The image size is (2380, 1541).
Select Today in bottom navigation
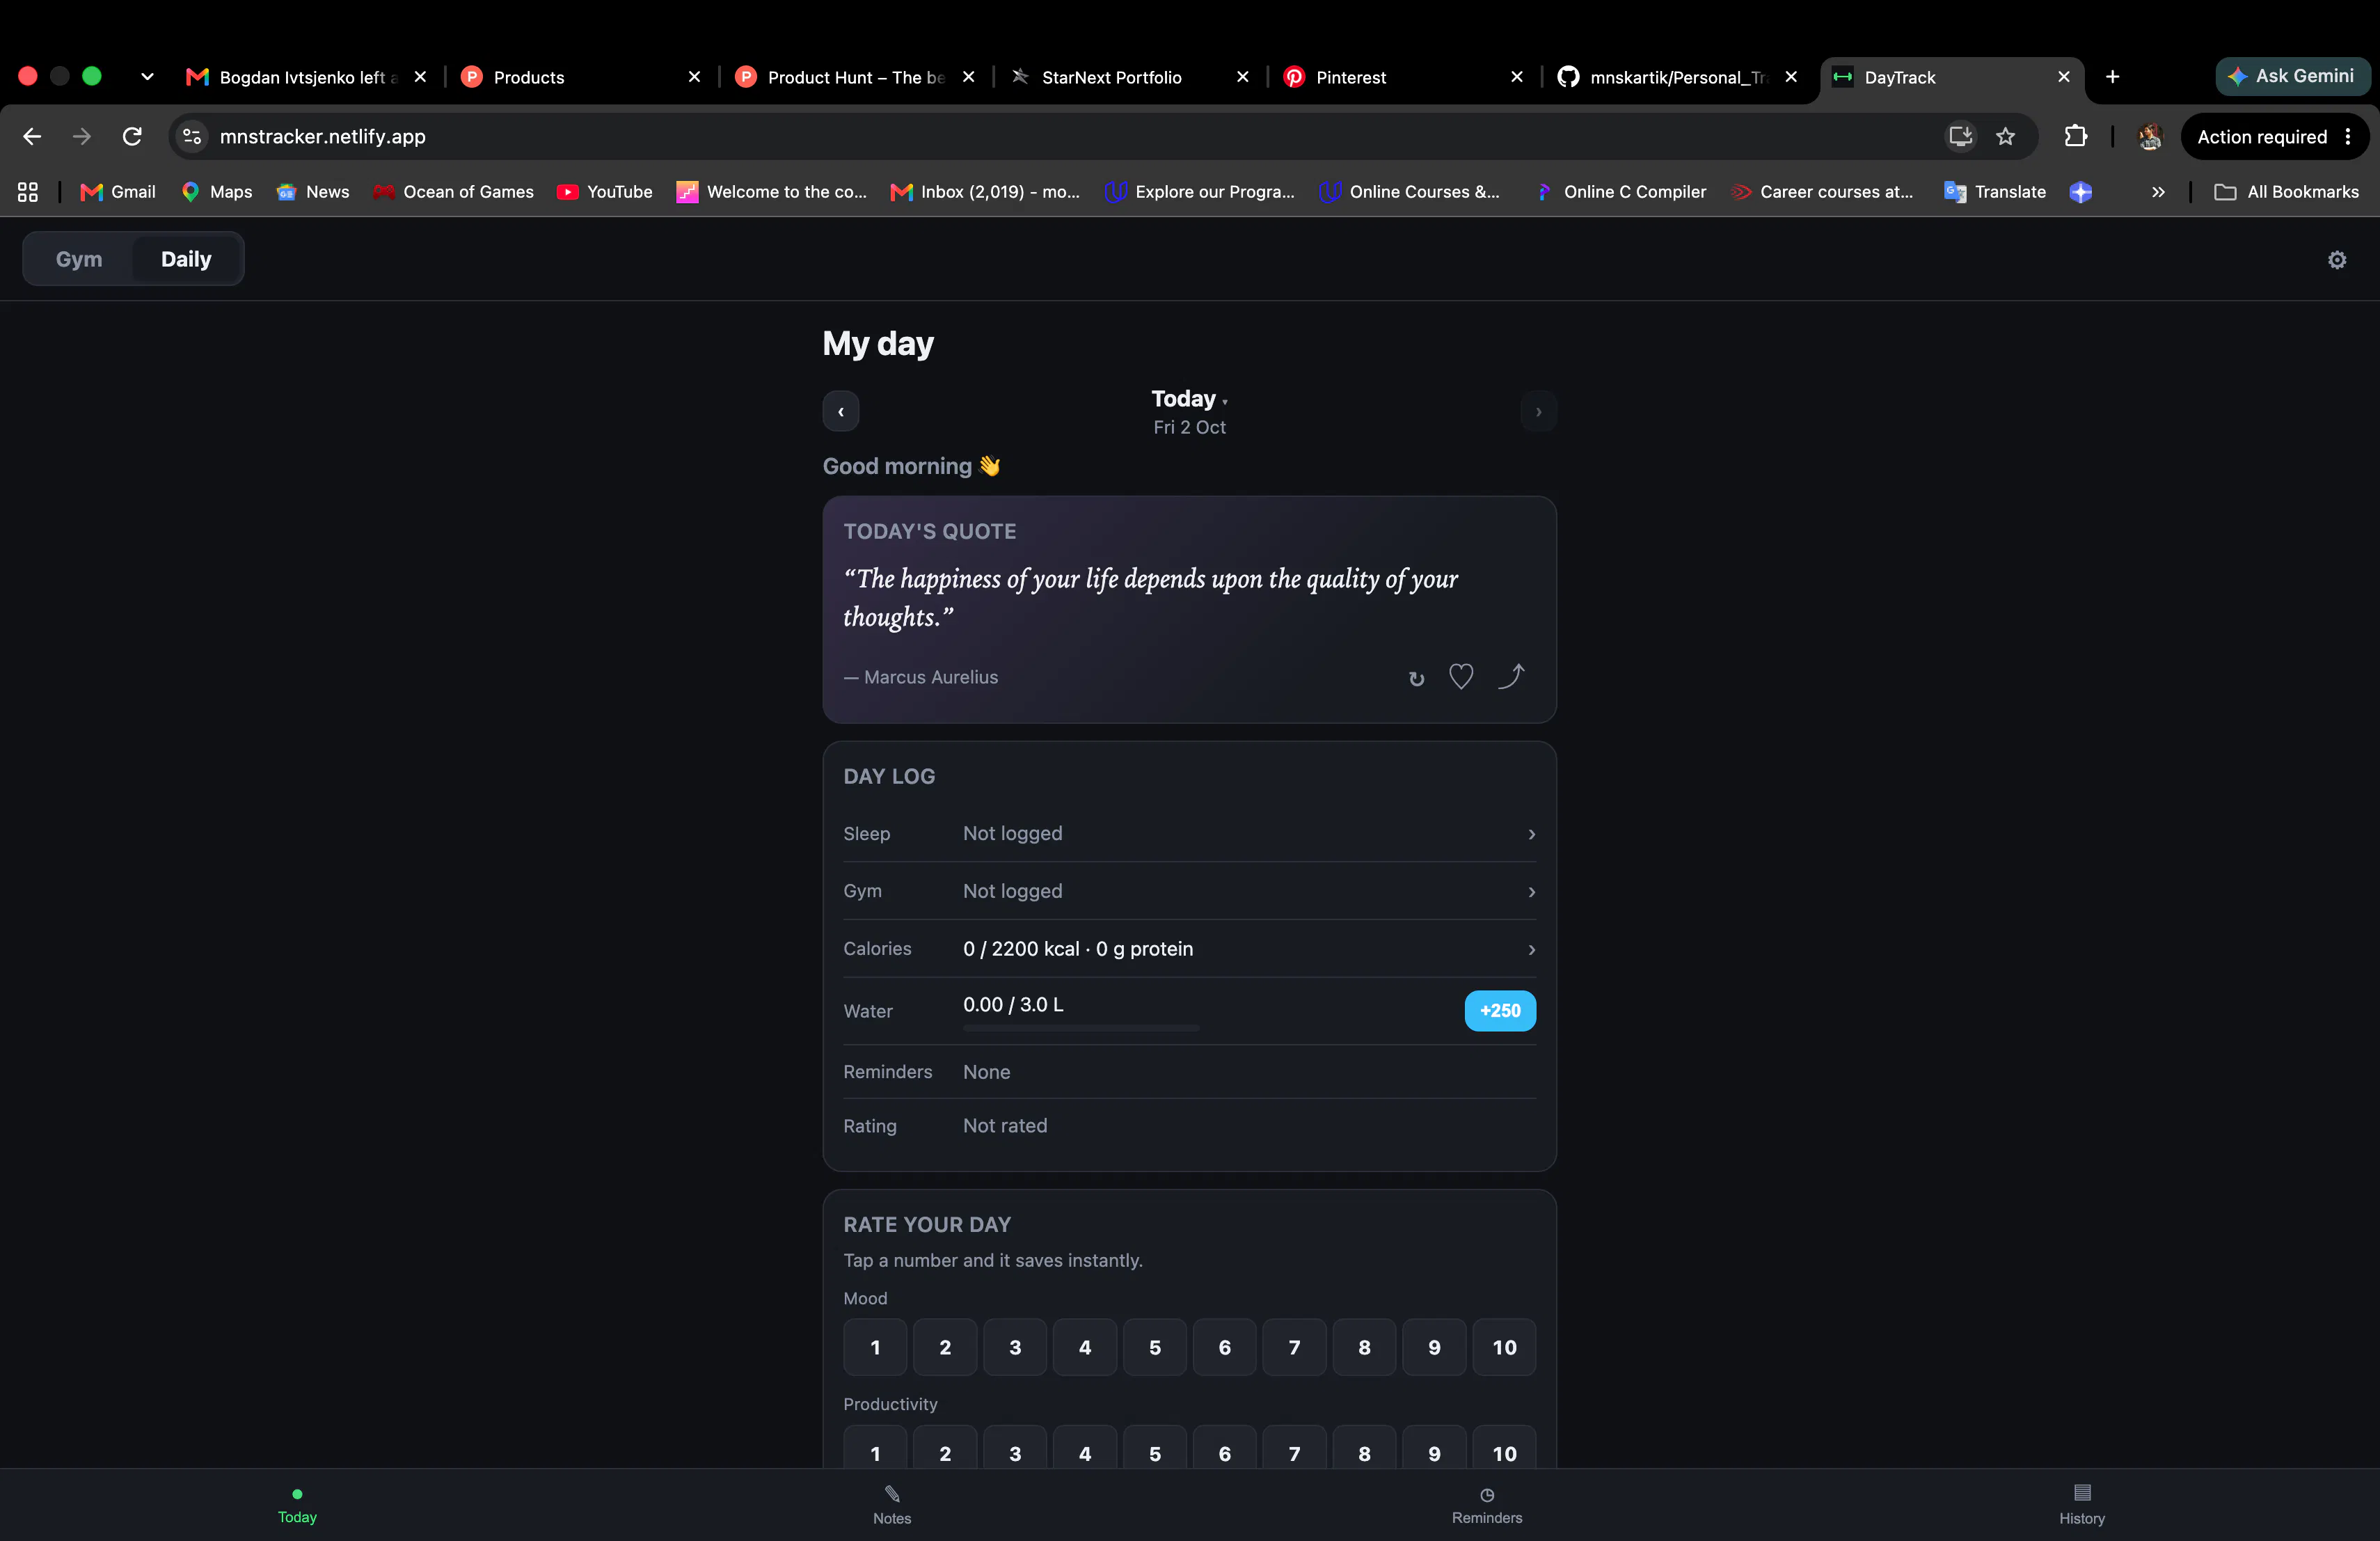pyautogui.click(x=297, y=1505)
